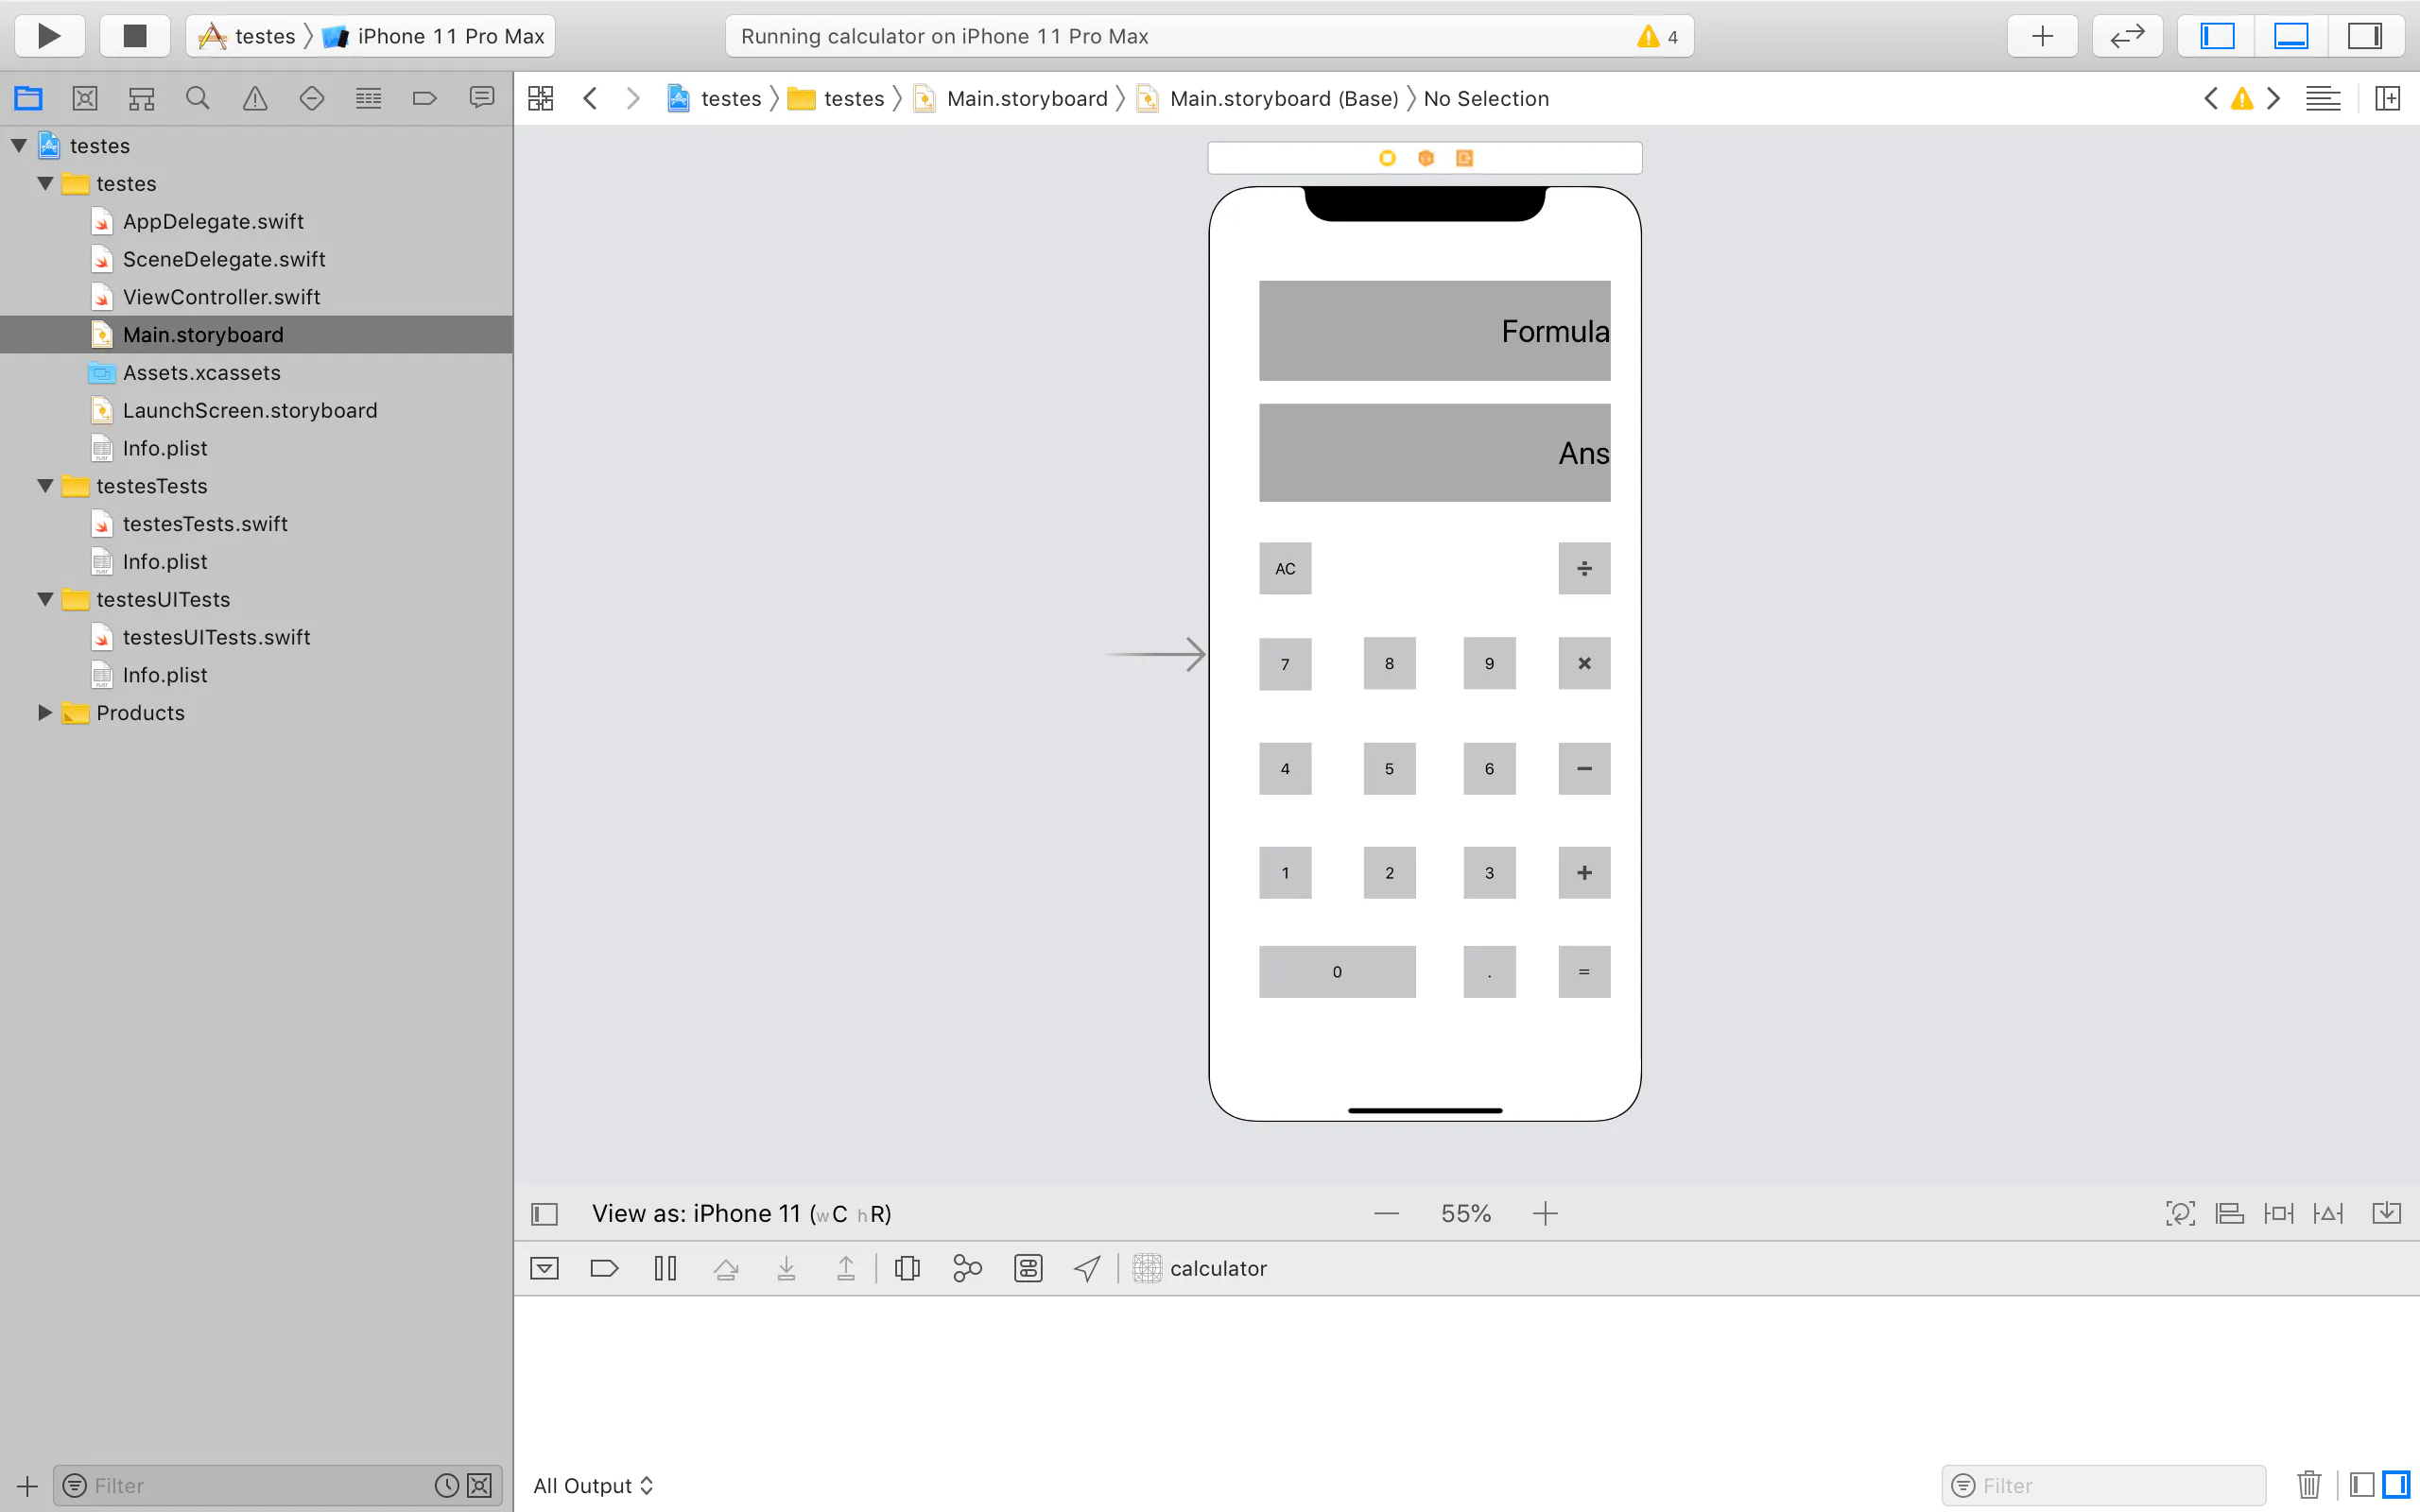Open the Find navigator magnifier icon
Image resolution: width=2420 pixels, height=1512 pixels.
click(x=198, y=98)
